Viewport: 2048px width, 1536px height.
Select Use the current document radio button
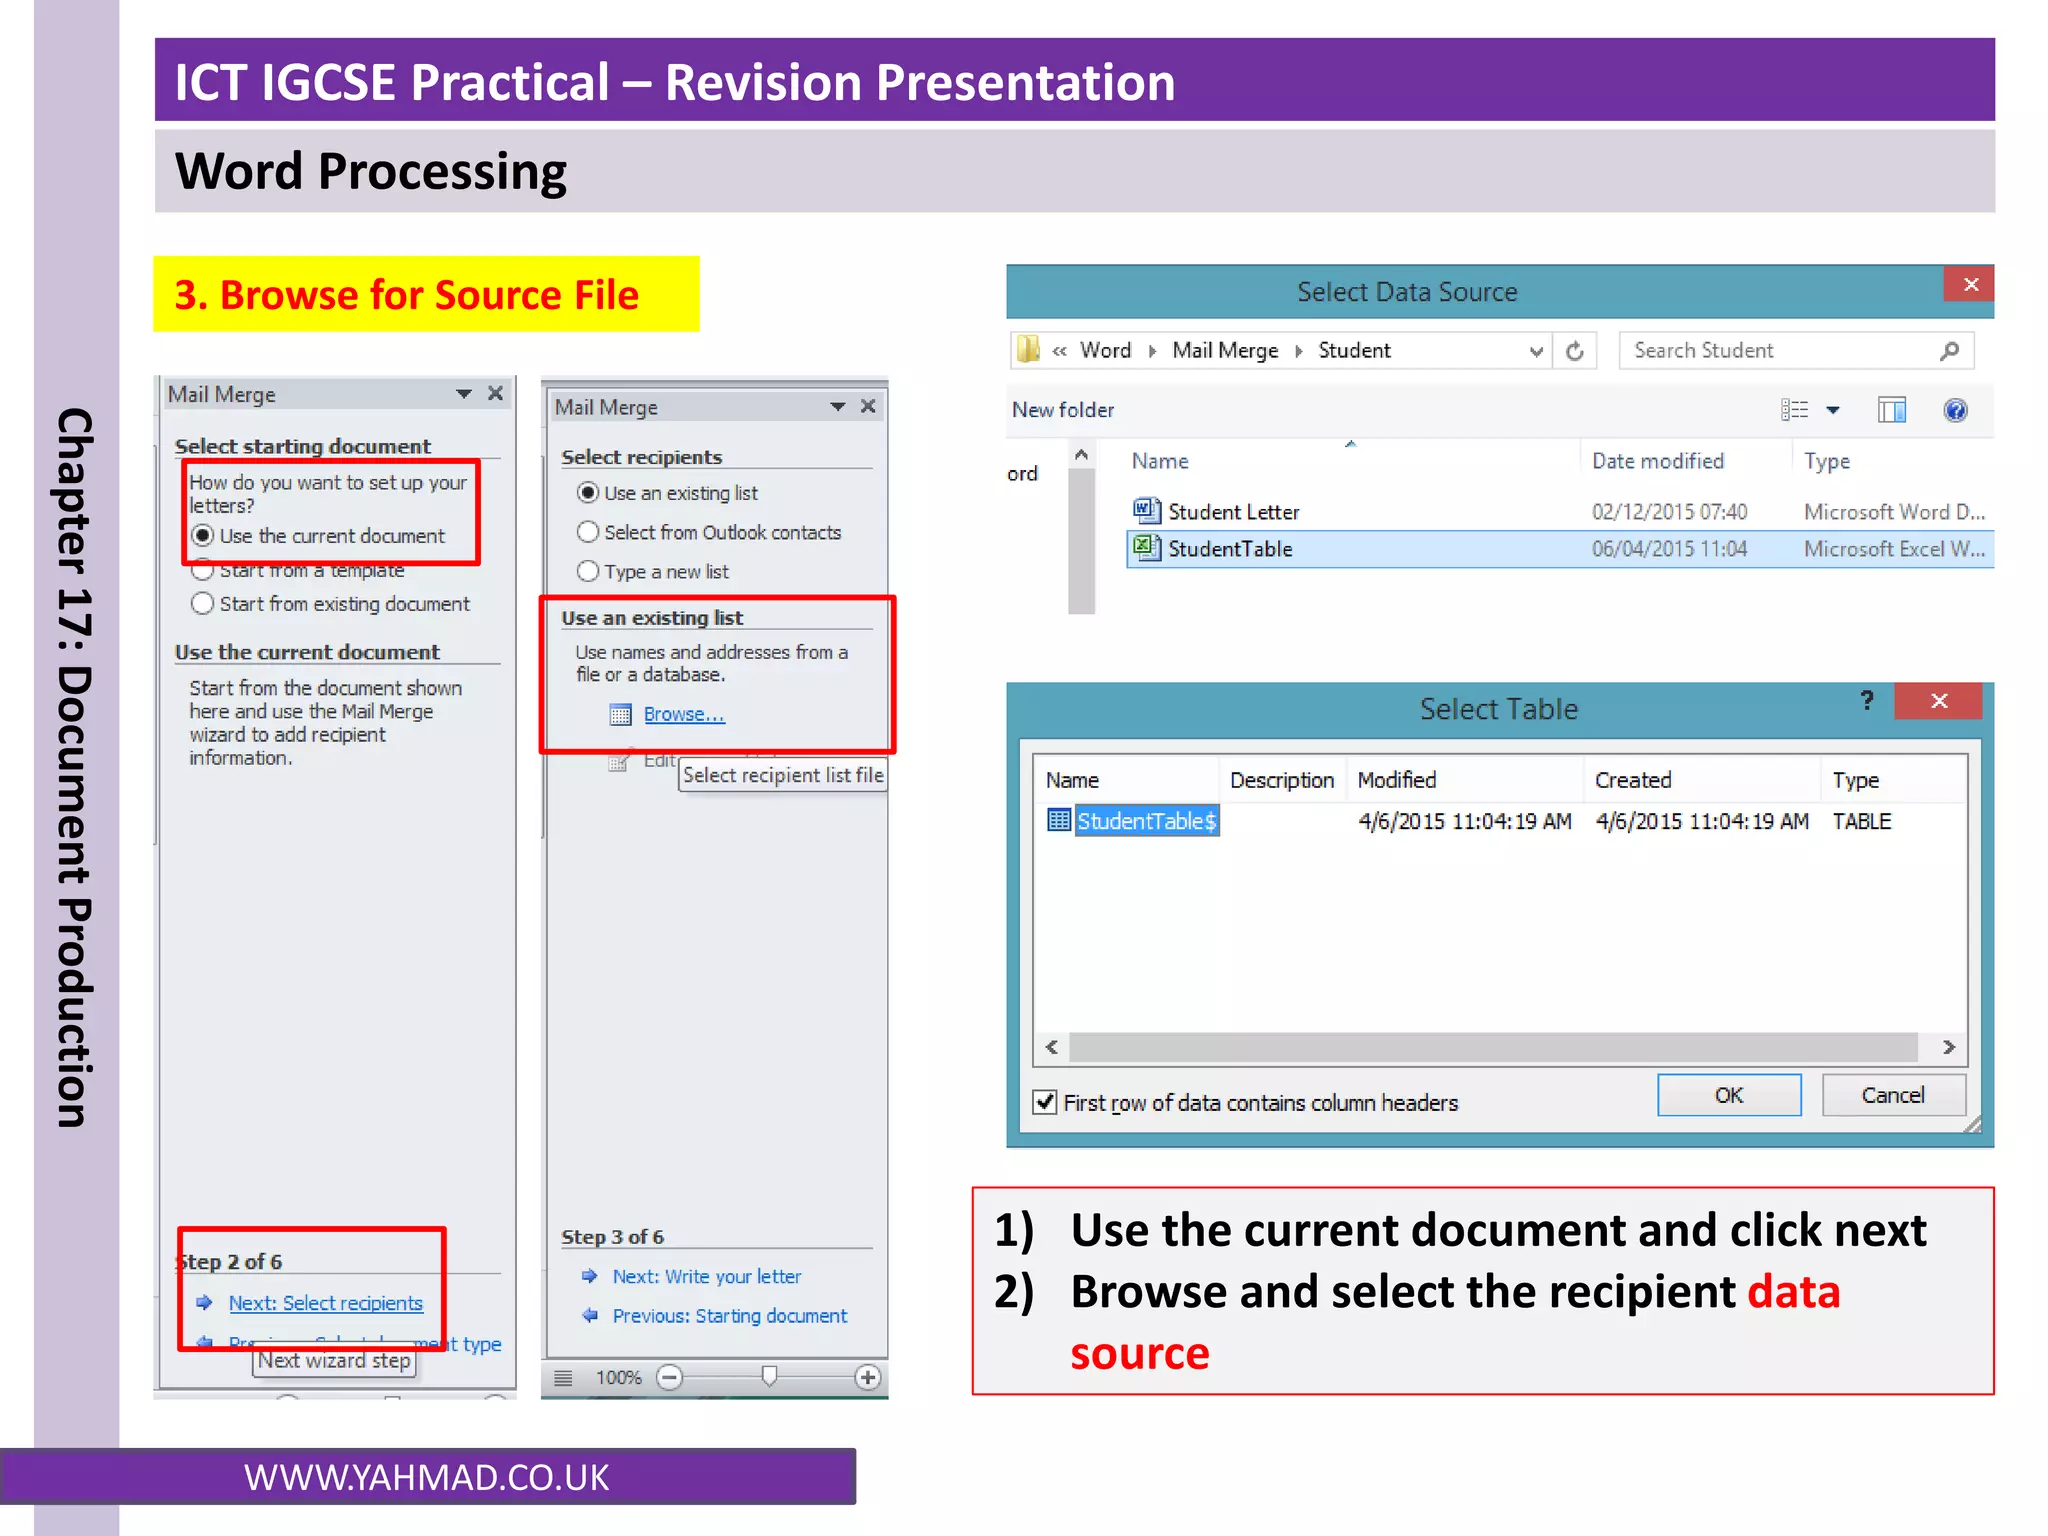click(x=203, y=536)
